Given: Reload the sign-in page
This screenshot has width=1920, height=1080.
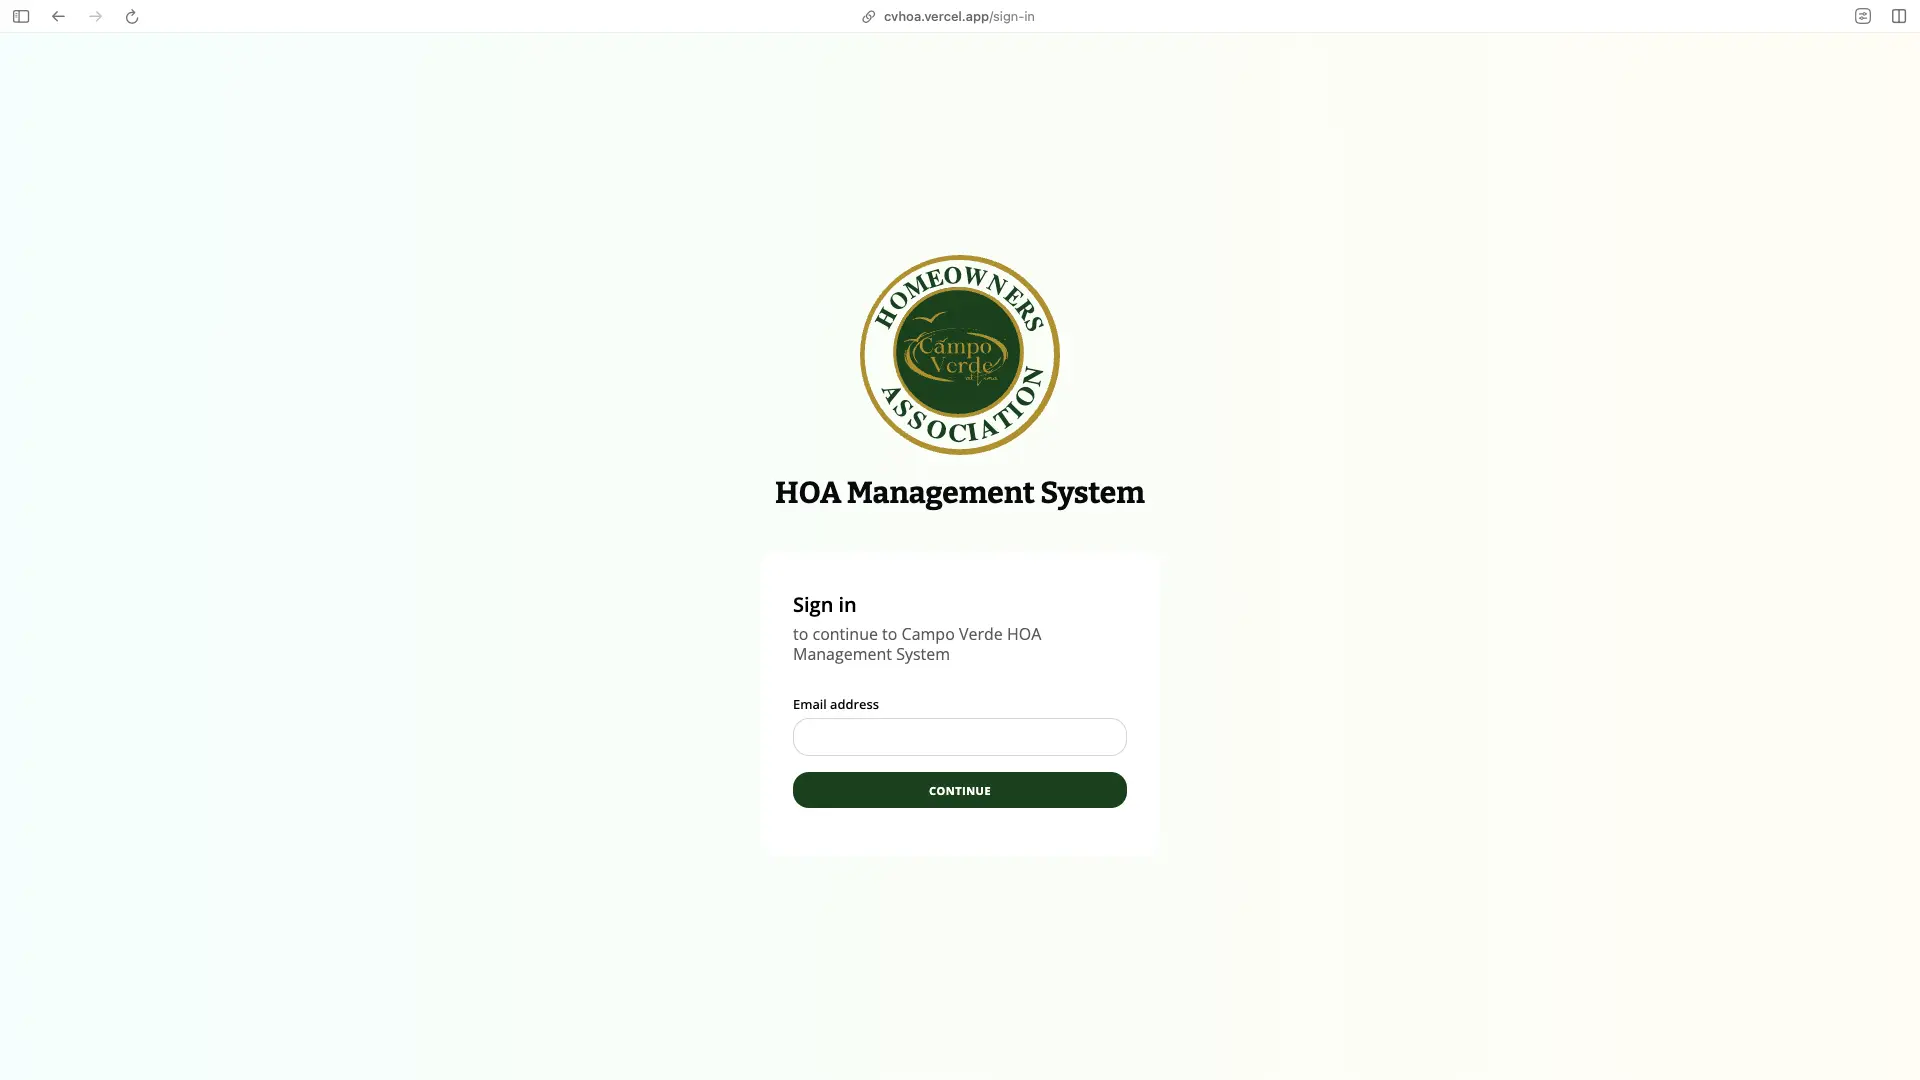Looking at the screenshot, I should click(132, 16).
